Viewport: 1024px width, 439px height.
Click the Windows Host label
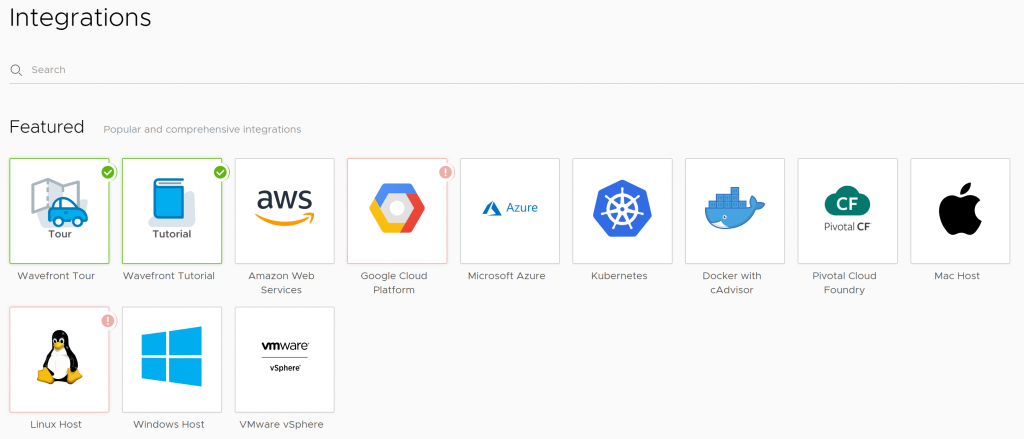[168, 425]
